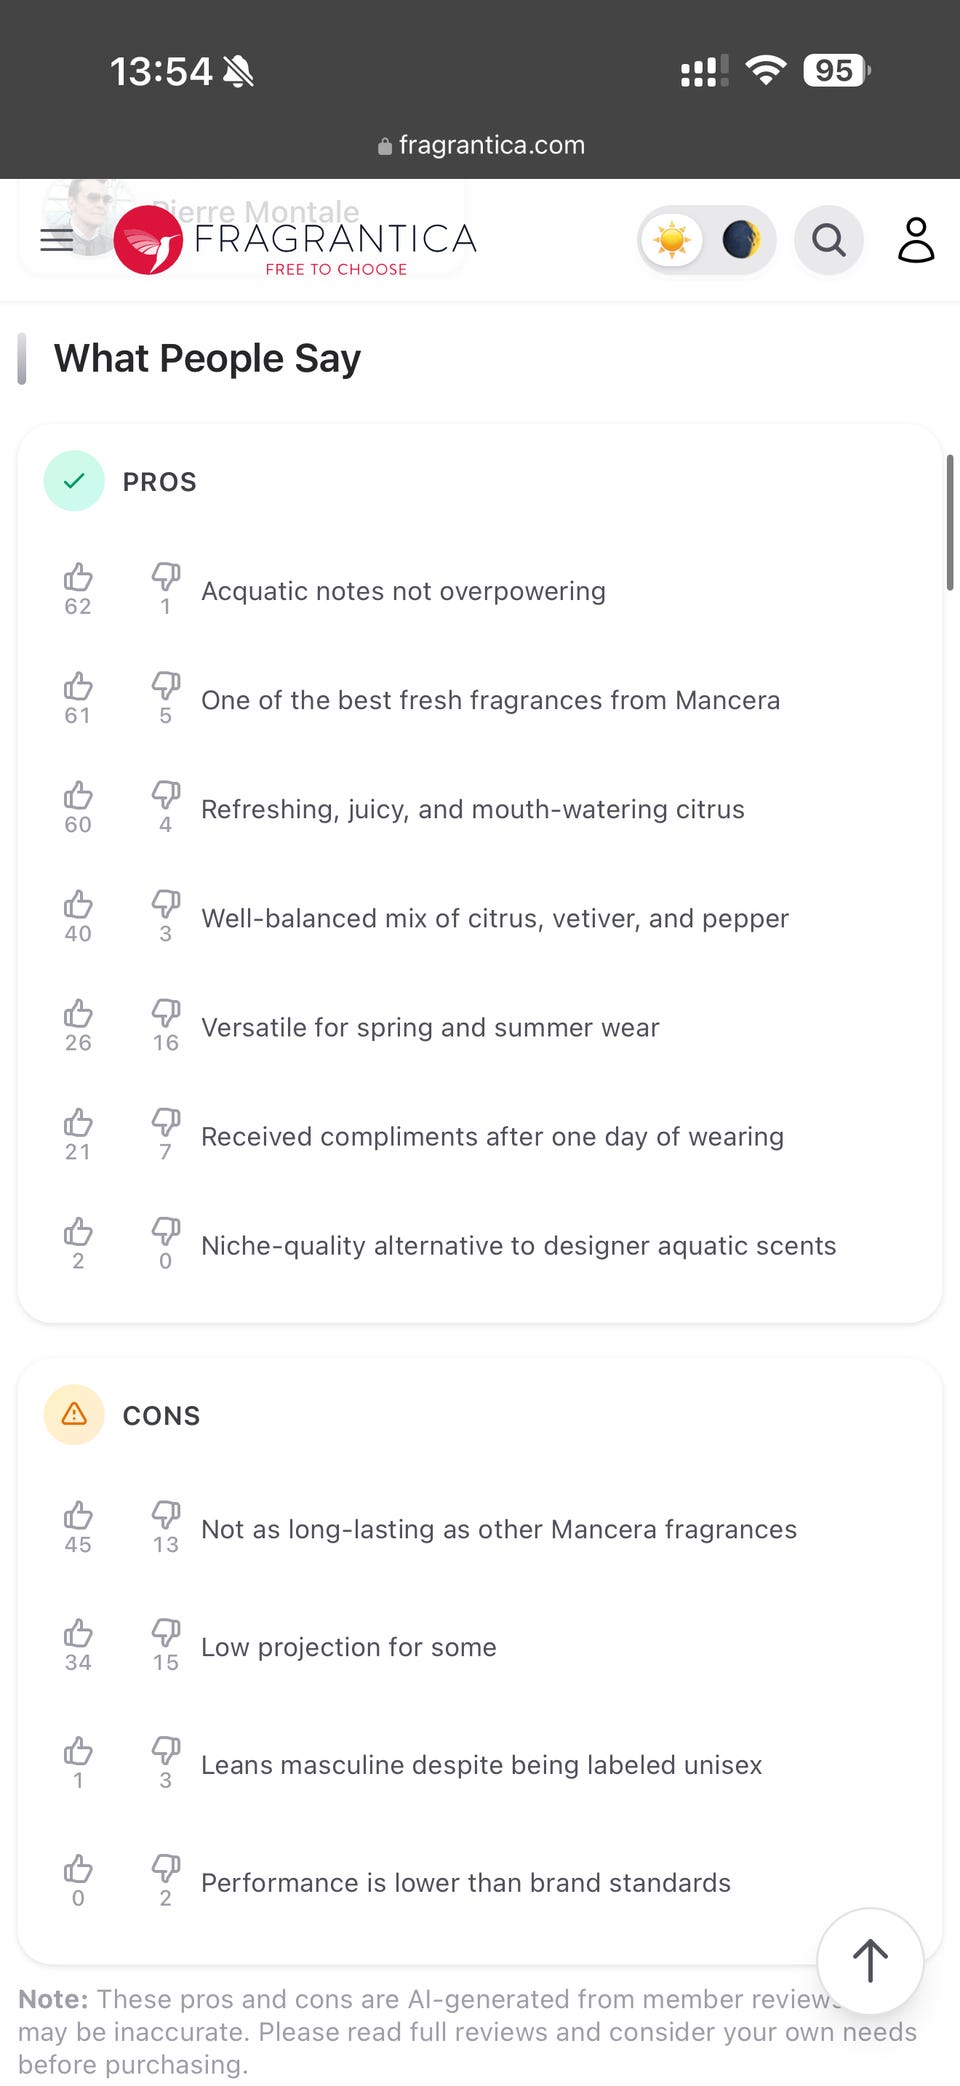
Task: Downvote 'Performance is lower than brand standards'
Action: pyautogui.click(x=166, y=1870)
